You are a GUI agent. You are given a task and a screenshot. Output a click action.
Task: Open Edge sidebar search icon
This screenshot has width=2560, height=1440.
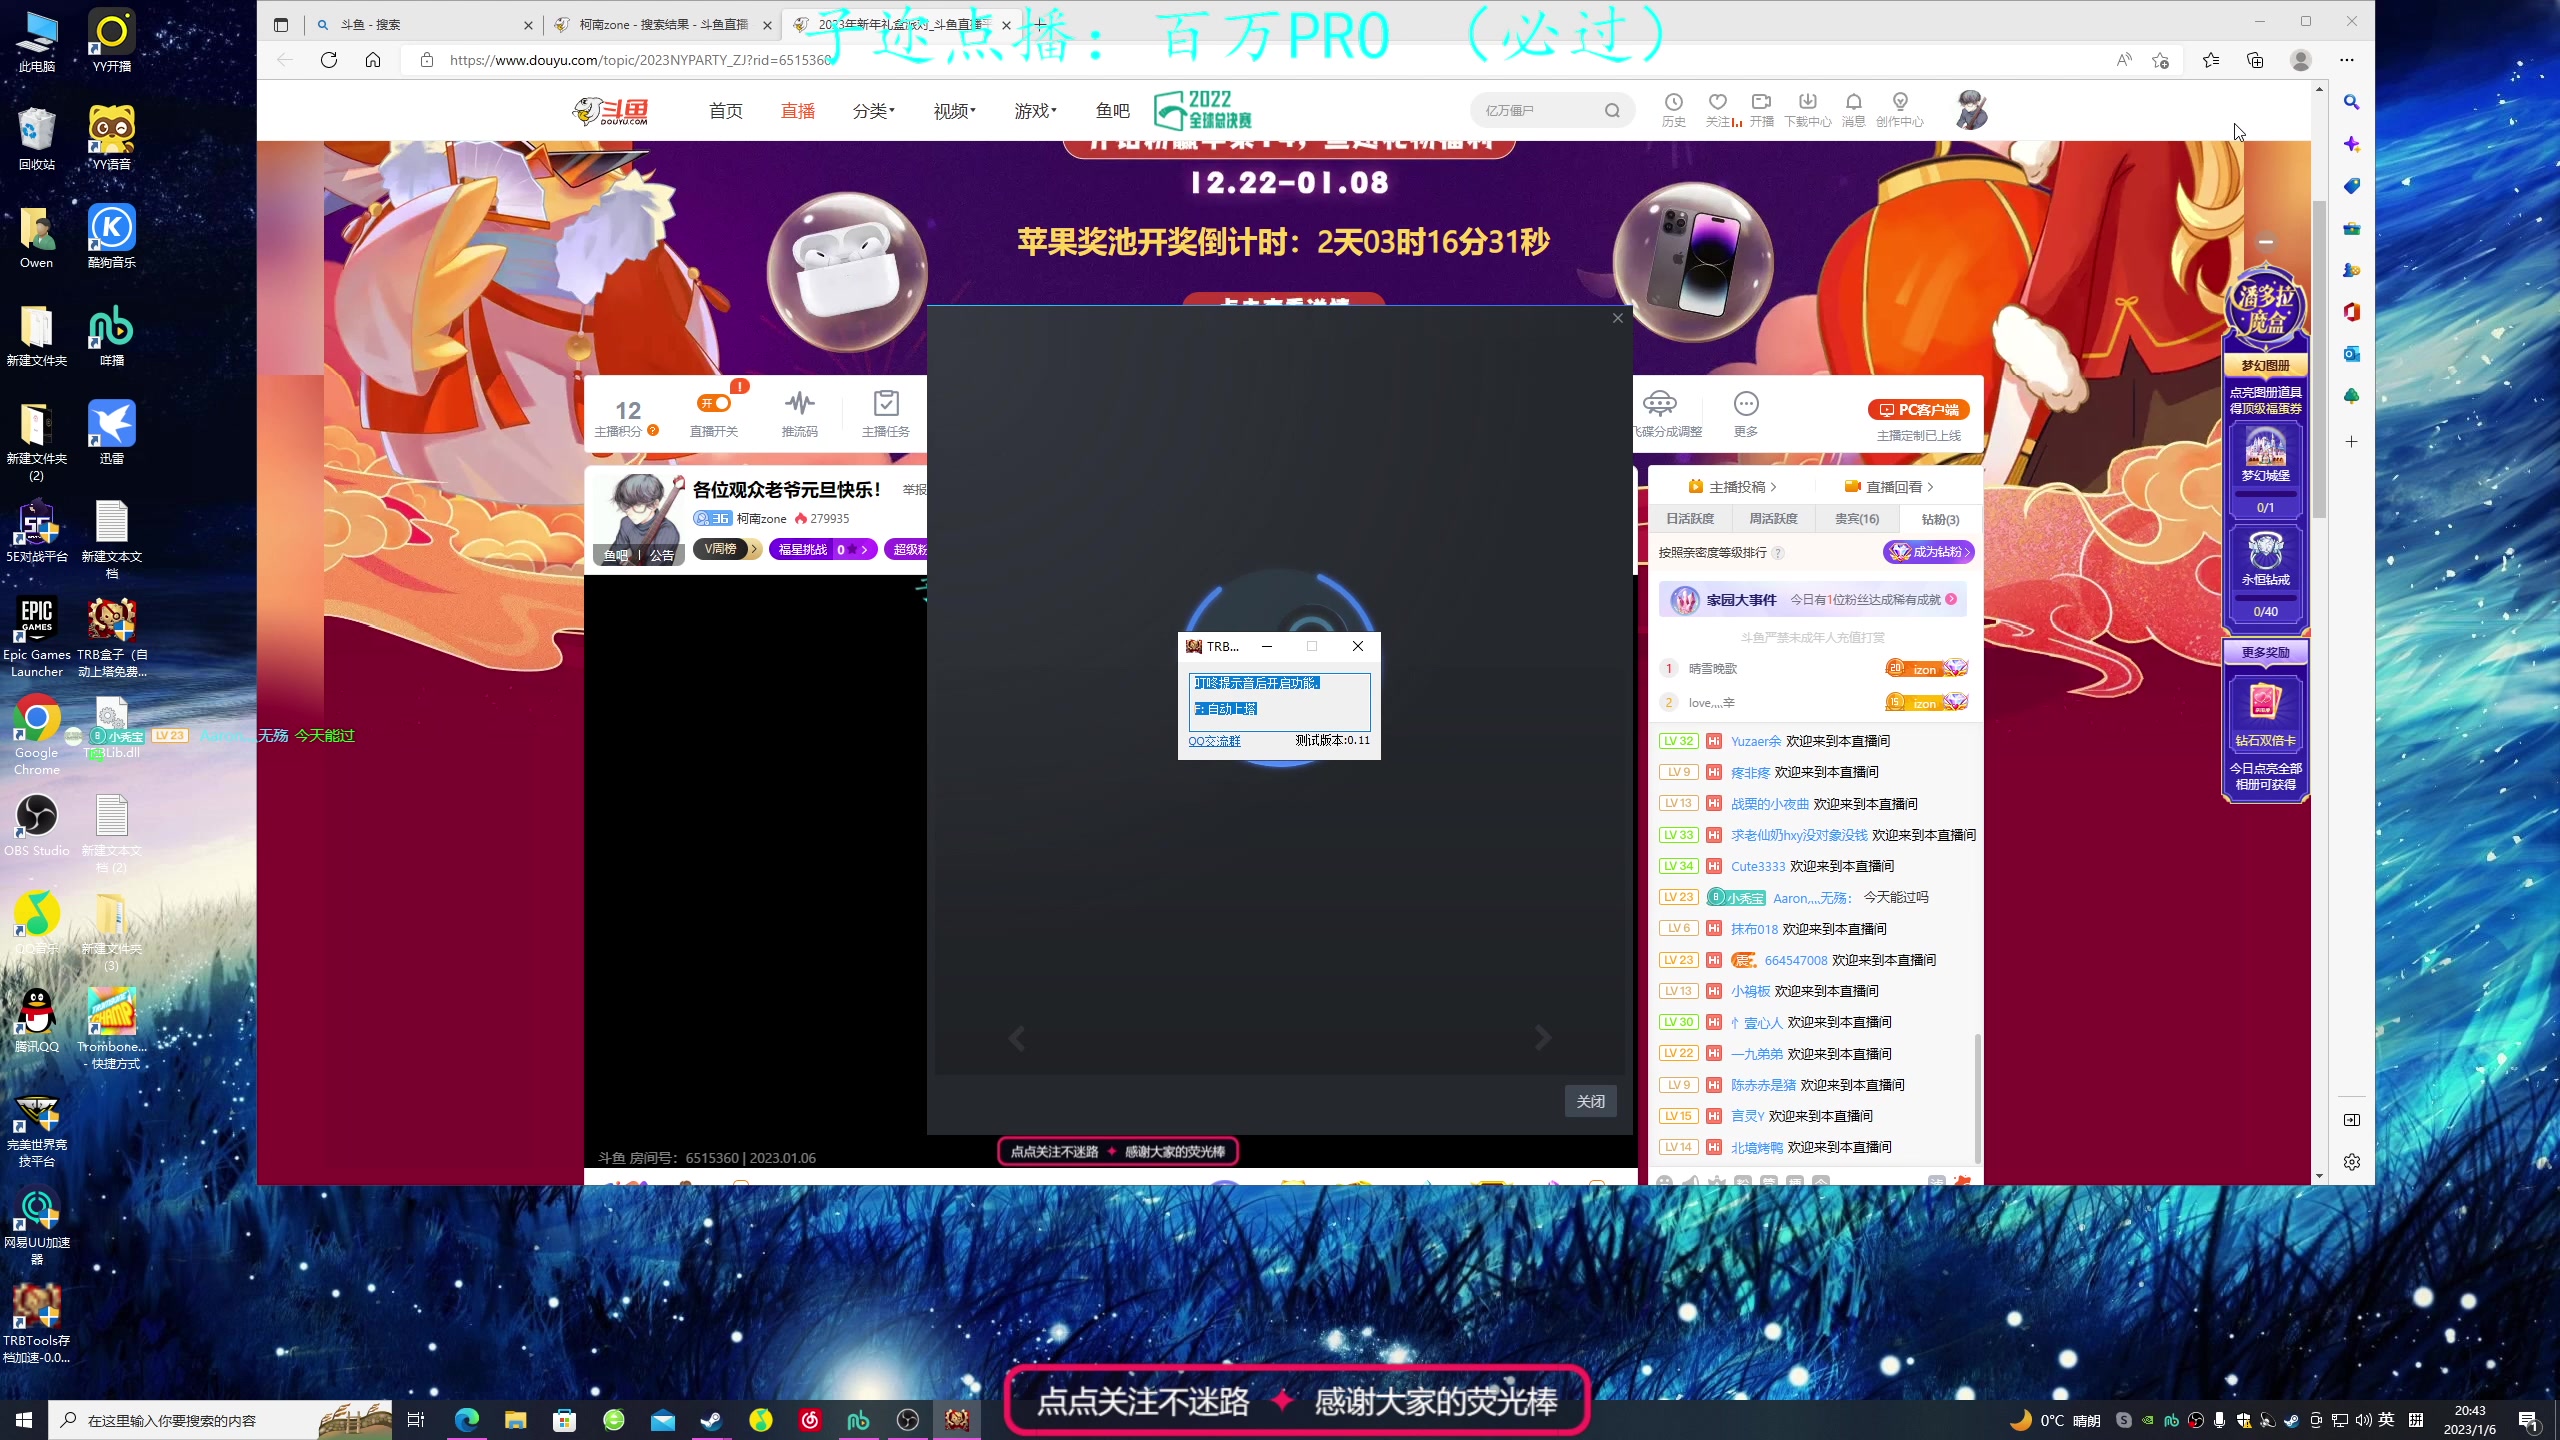click(x=2351, y=102)
